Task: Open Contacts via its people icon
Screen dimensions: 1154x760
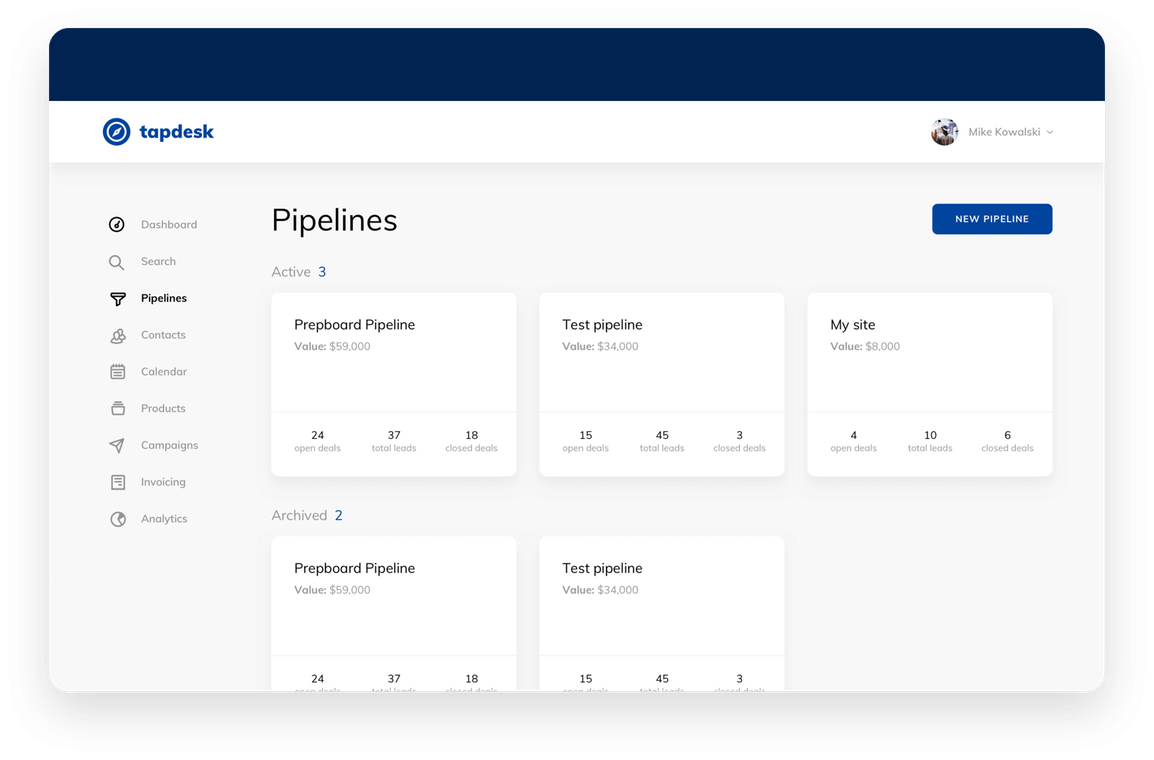Action: pyautogui.click(x=117, y=336)
